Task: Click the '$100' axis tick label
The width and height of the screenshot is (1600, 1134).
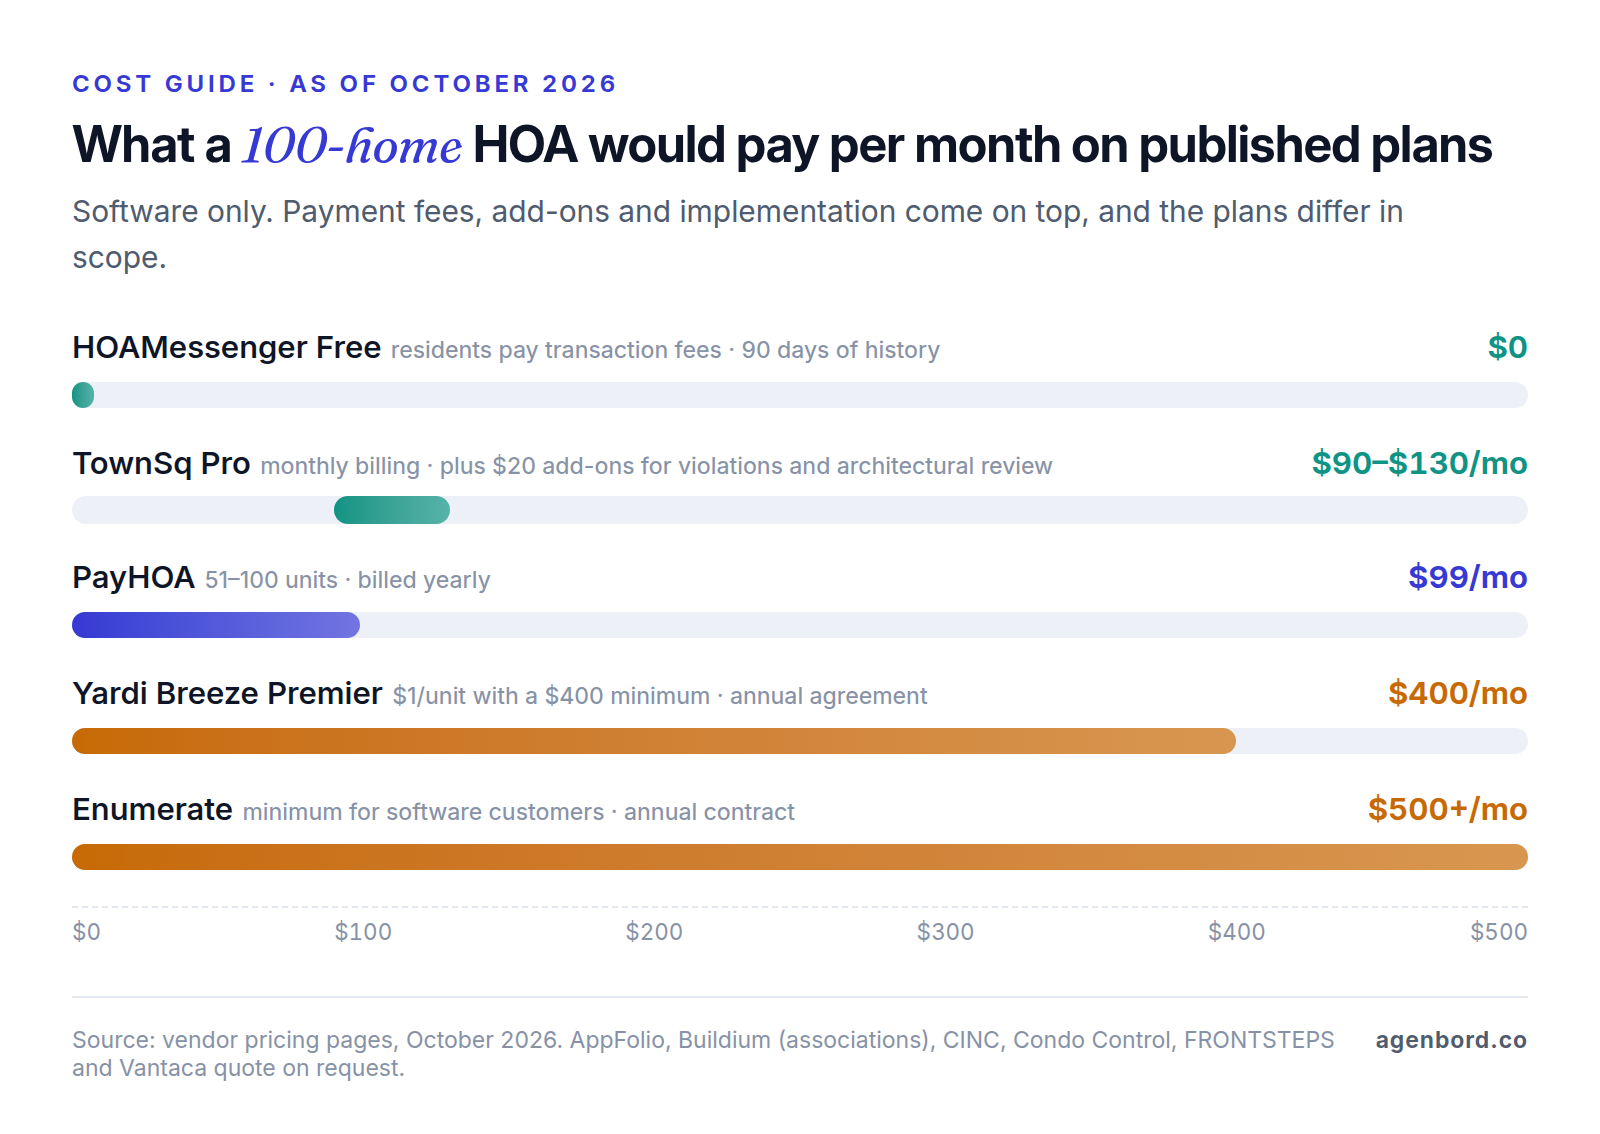Action: pyautogui.click(x=363, y=932)
